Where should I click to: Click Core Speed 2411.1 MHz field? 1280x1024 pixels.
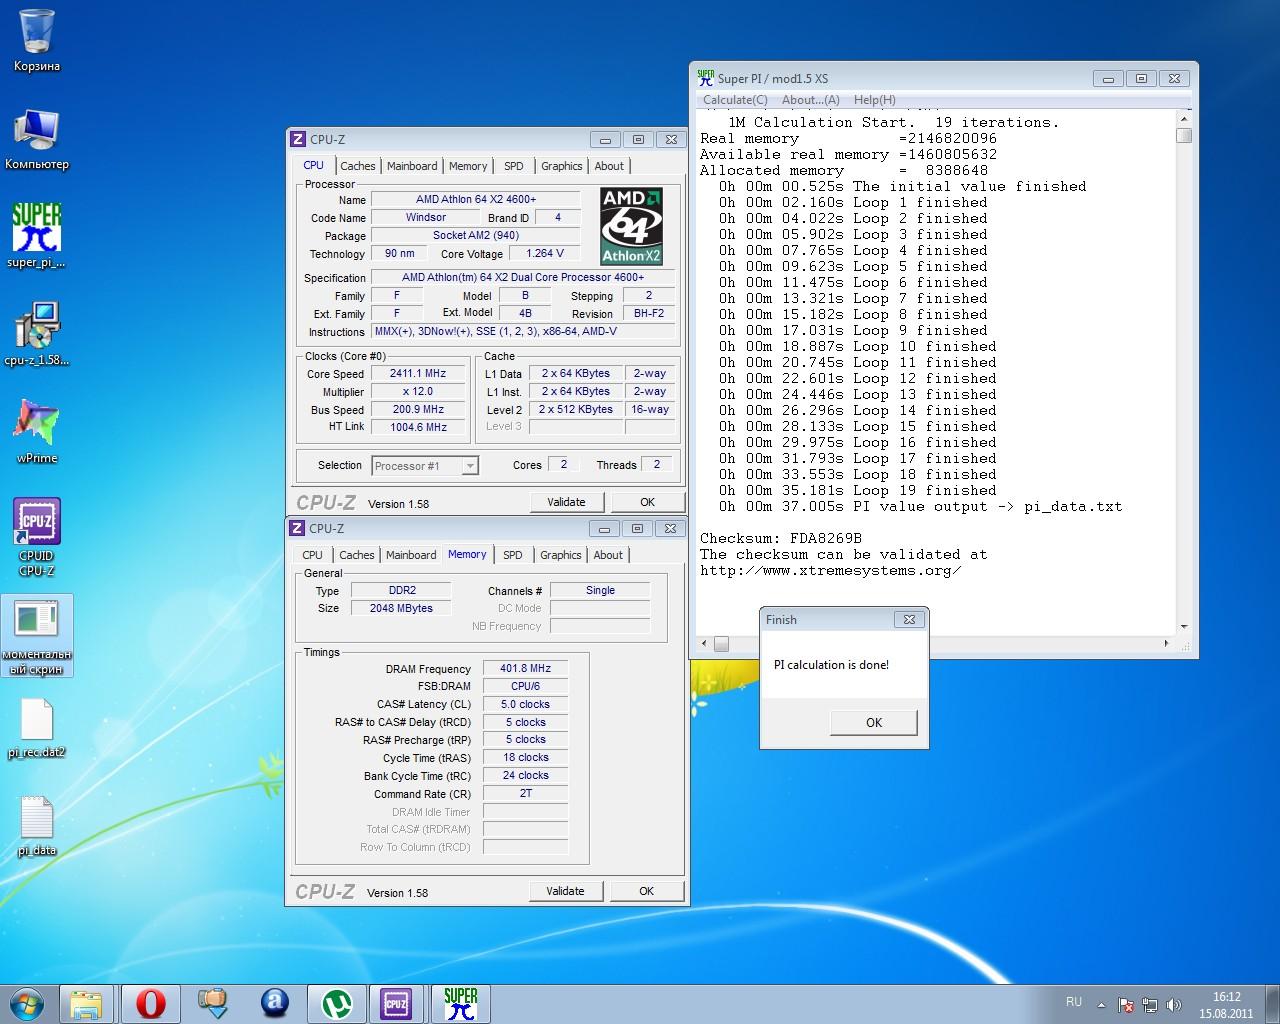click(x=418, y=374)
